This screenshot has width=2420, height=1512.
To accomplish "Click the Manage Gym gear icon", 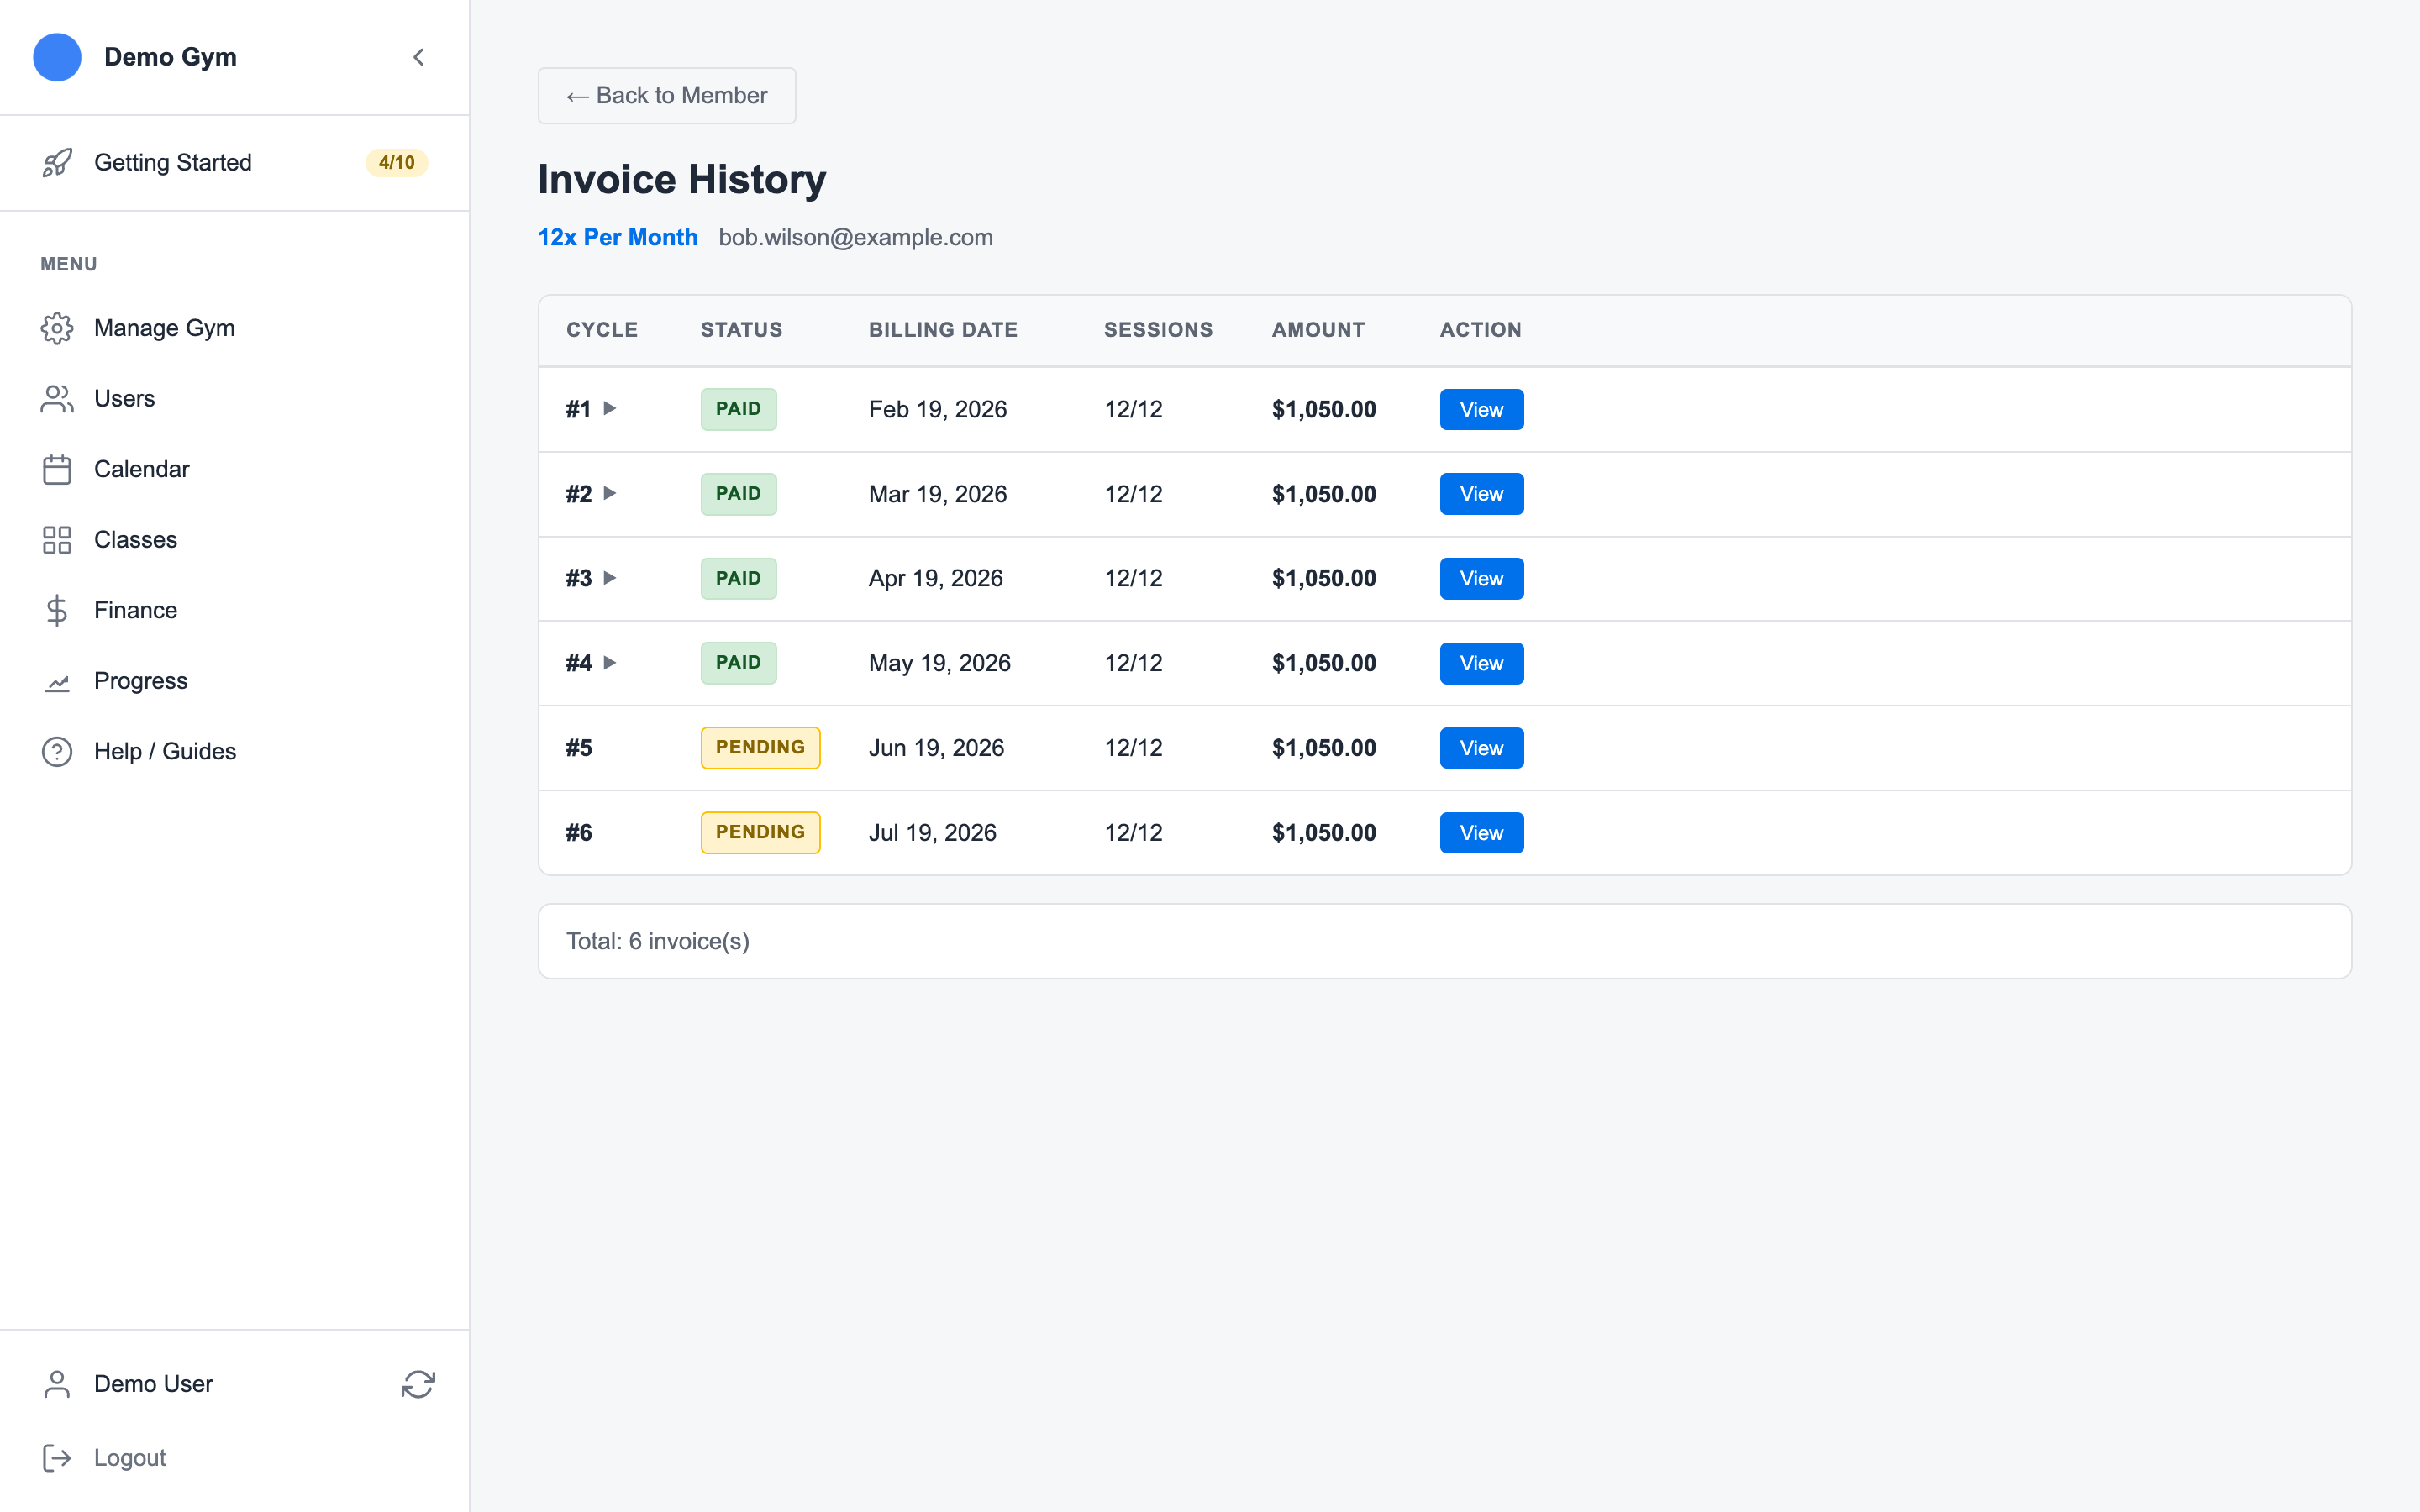I will point(57,328).
